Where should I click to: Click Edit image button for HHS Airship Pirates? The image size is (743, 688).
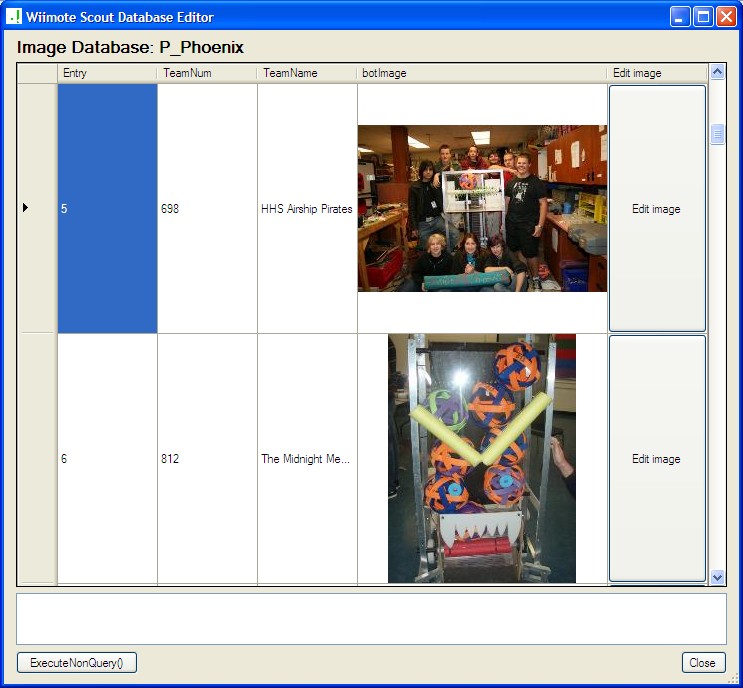point(657,208)
